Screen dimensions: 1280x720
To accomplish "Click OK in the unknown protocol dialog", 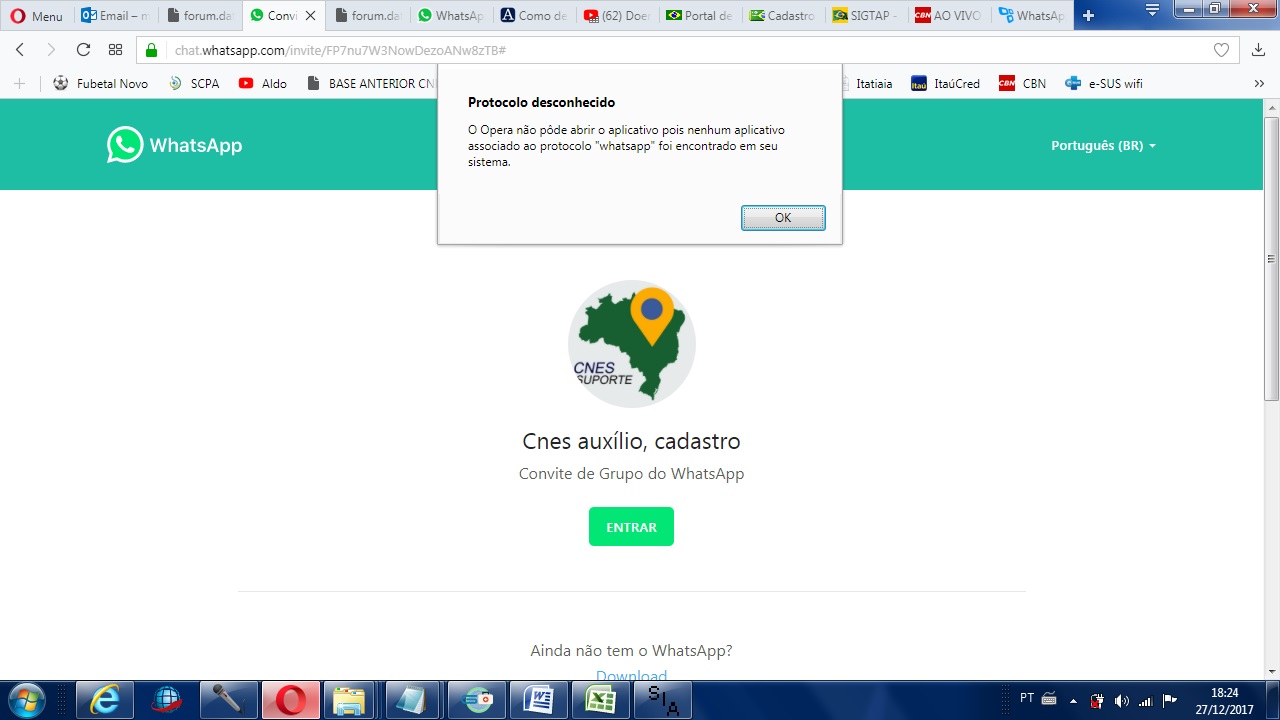I will point(783,218).
